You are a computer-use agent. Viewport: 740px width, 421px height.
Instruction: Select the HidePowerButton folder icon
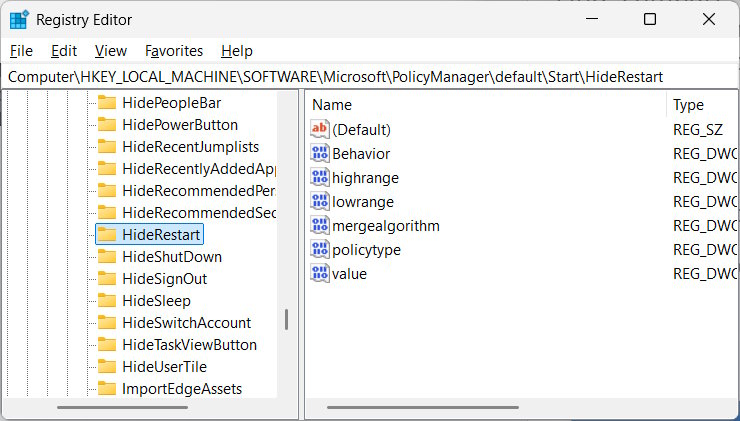point(107,125)
